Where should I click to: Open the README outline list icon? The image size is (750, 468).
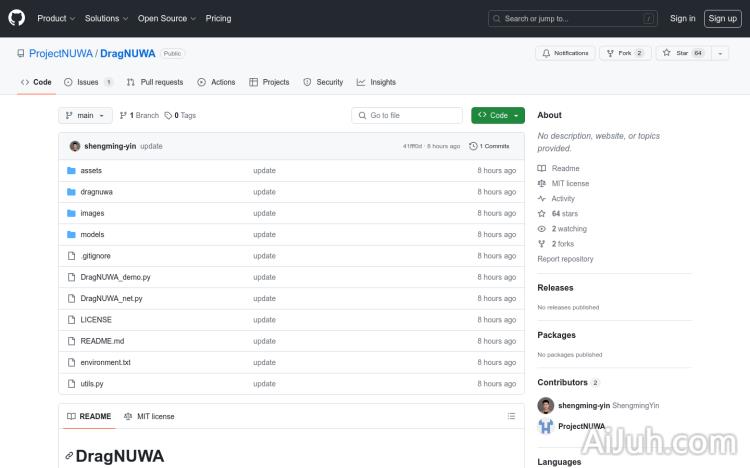click(511, 416)
